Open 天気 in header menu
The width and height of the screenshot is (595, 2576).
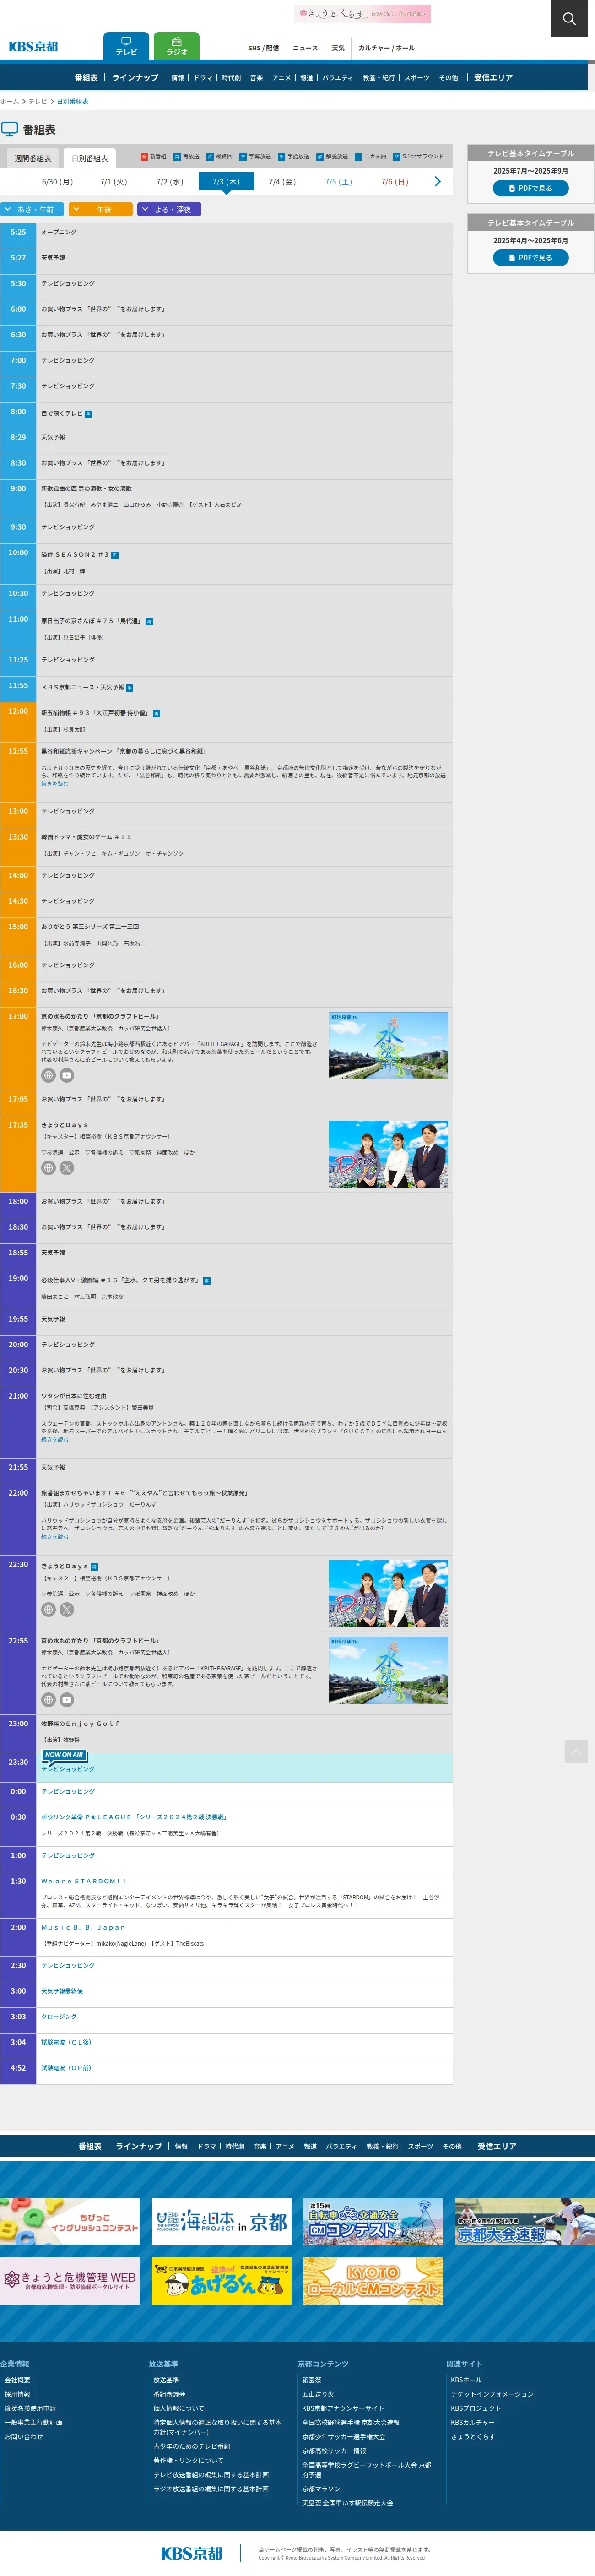click(x=338, y=48)
